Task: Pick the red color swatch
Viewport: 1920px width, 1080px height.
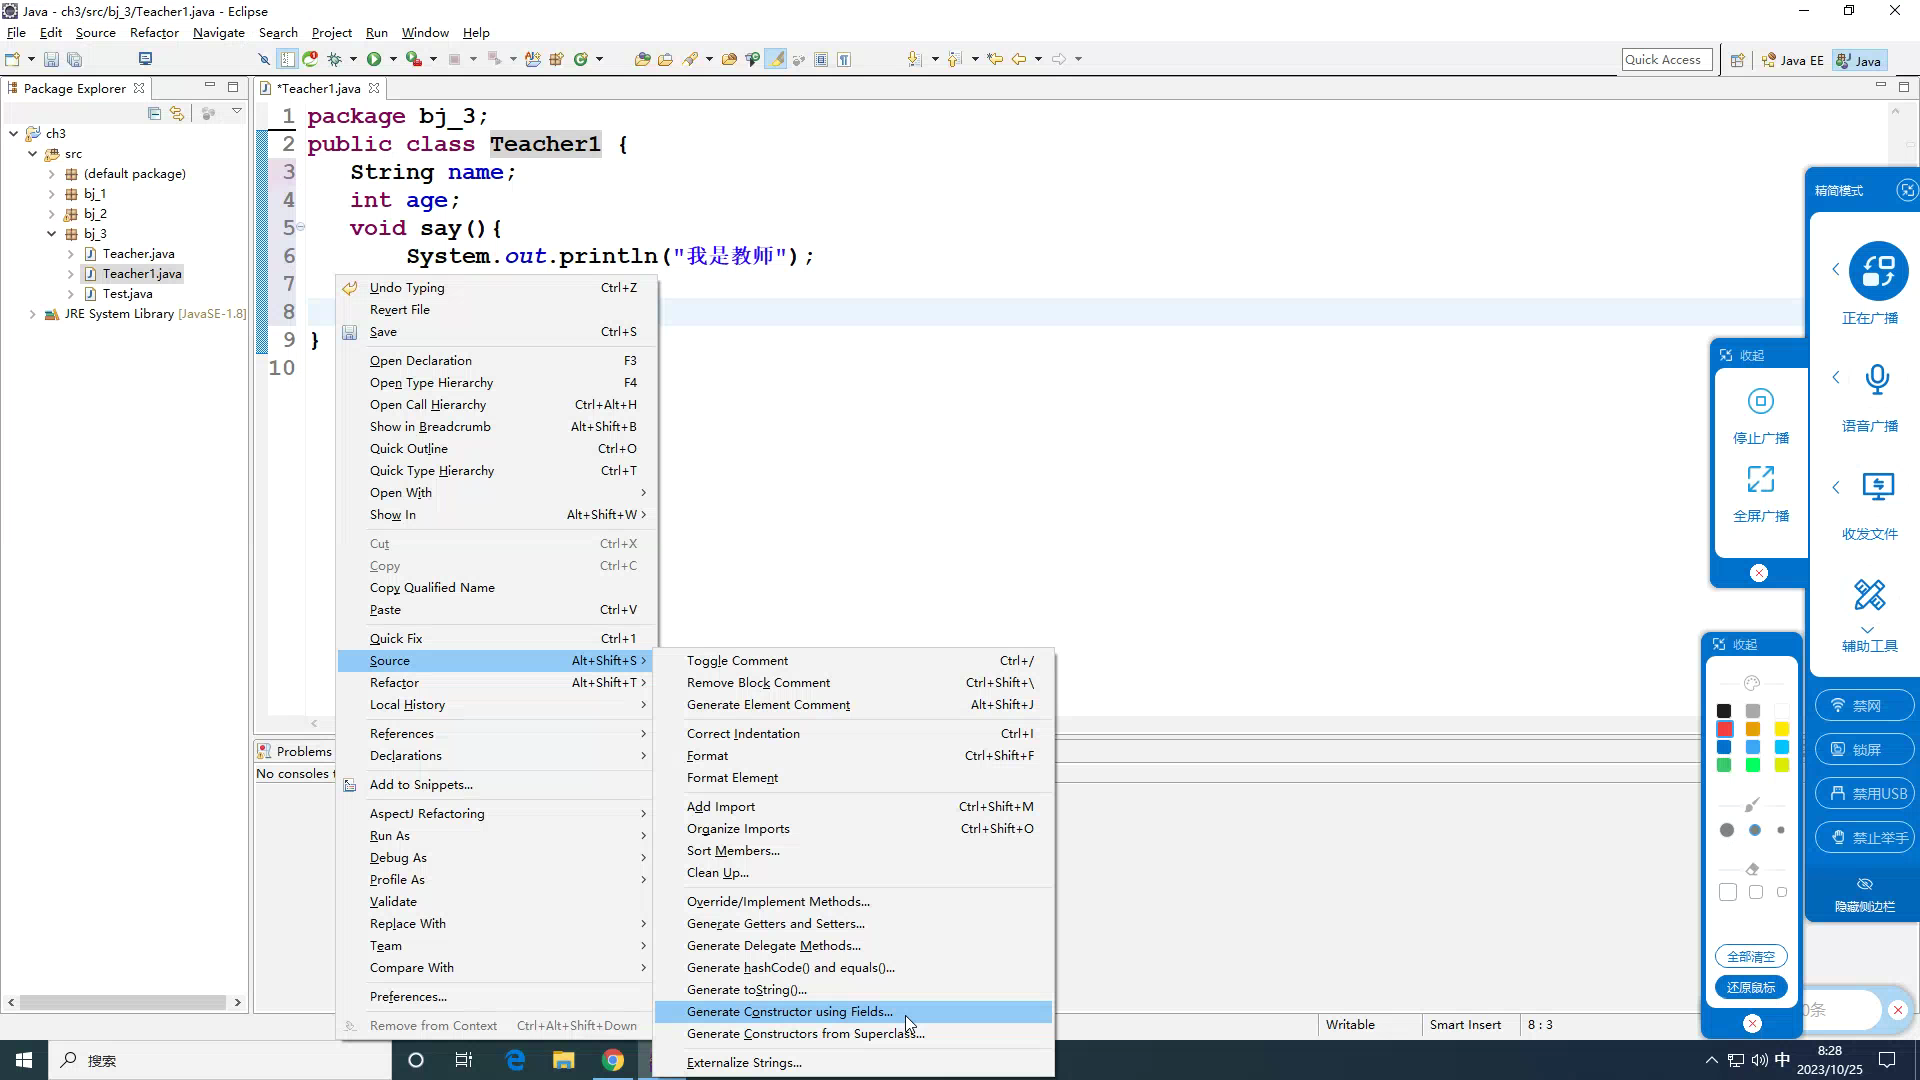Action: [1724, 729]
